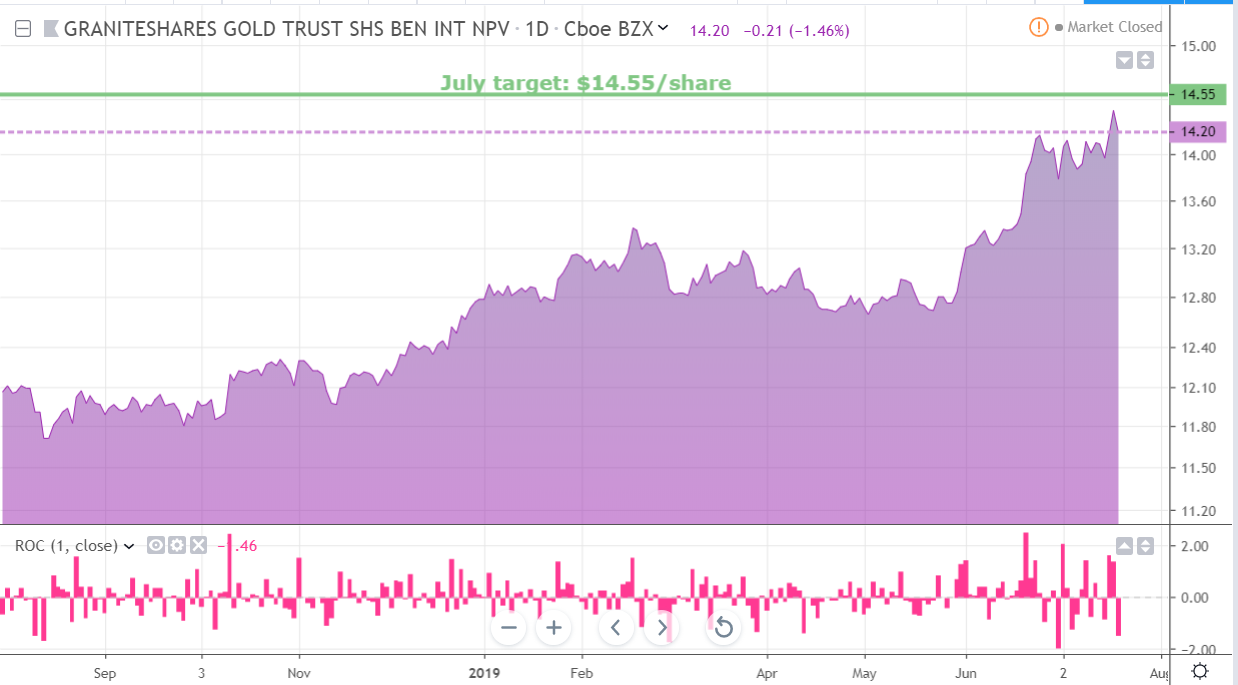This screenshot has width=1238, height=685.
Task: Toggle ROC indicator visibility eye icon
Action: pyautogui.click(x=156, y=545)
